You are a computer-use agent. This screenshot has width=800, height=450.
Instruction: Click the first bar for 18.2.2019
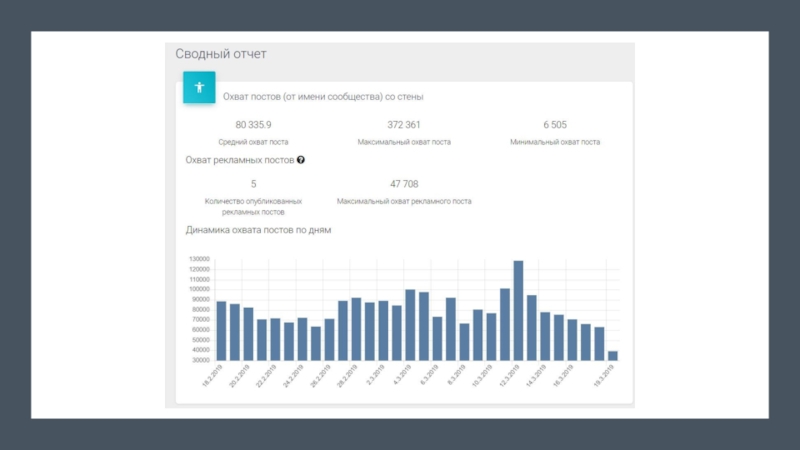coord(221,330)
